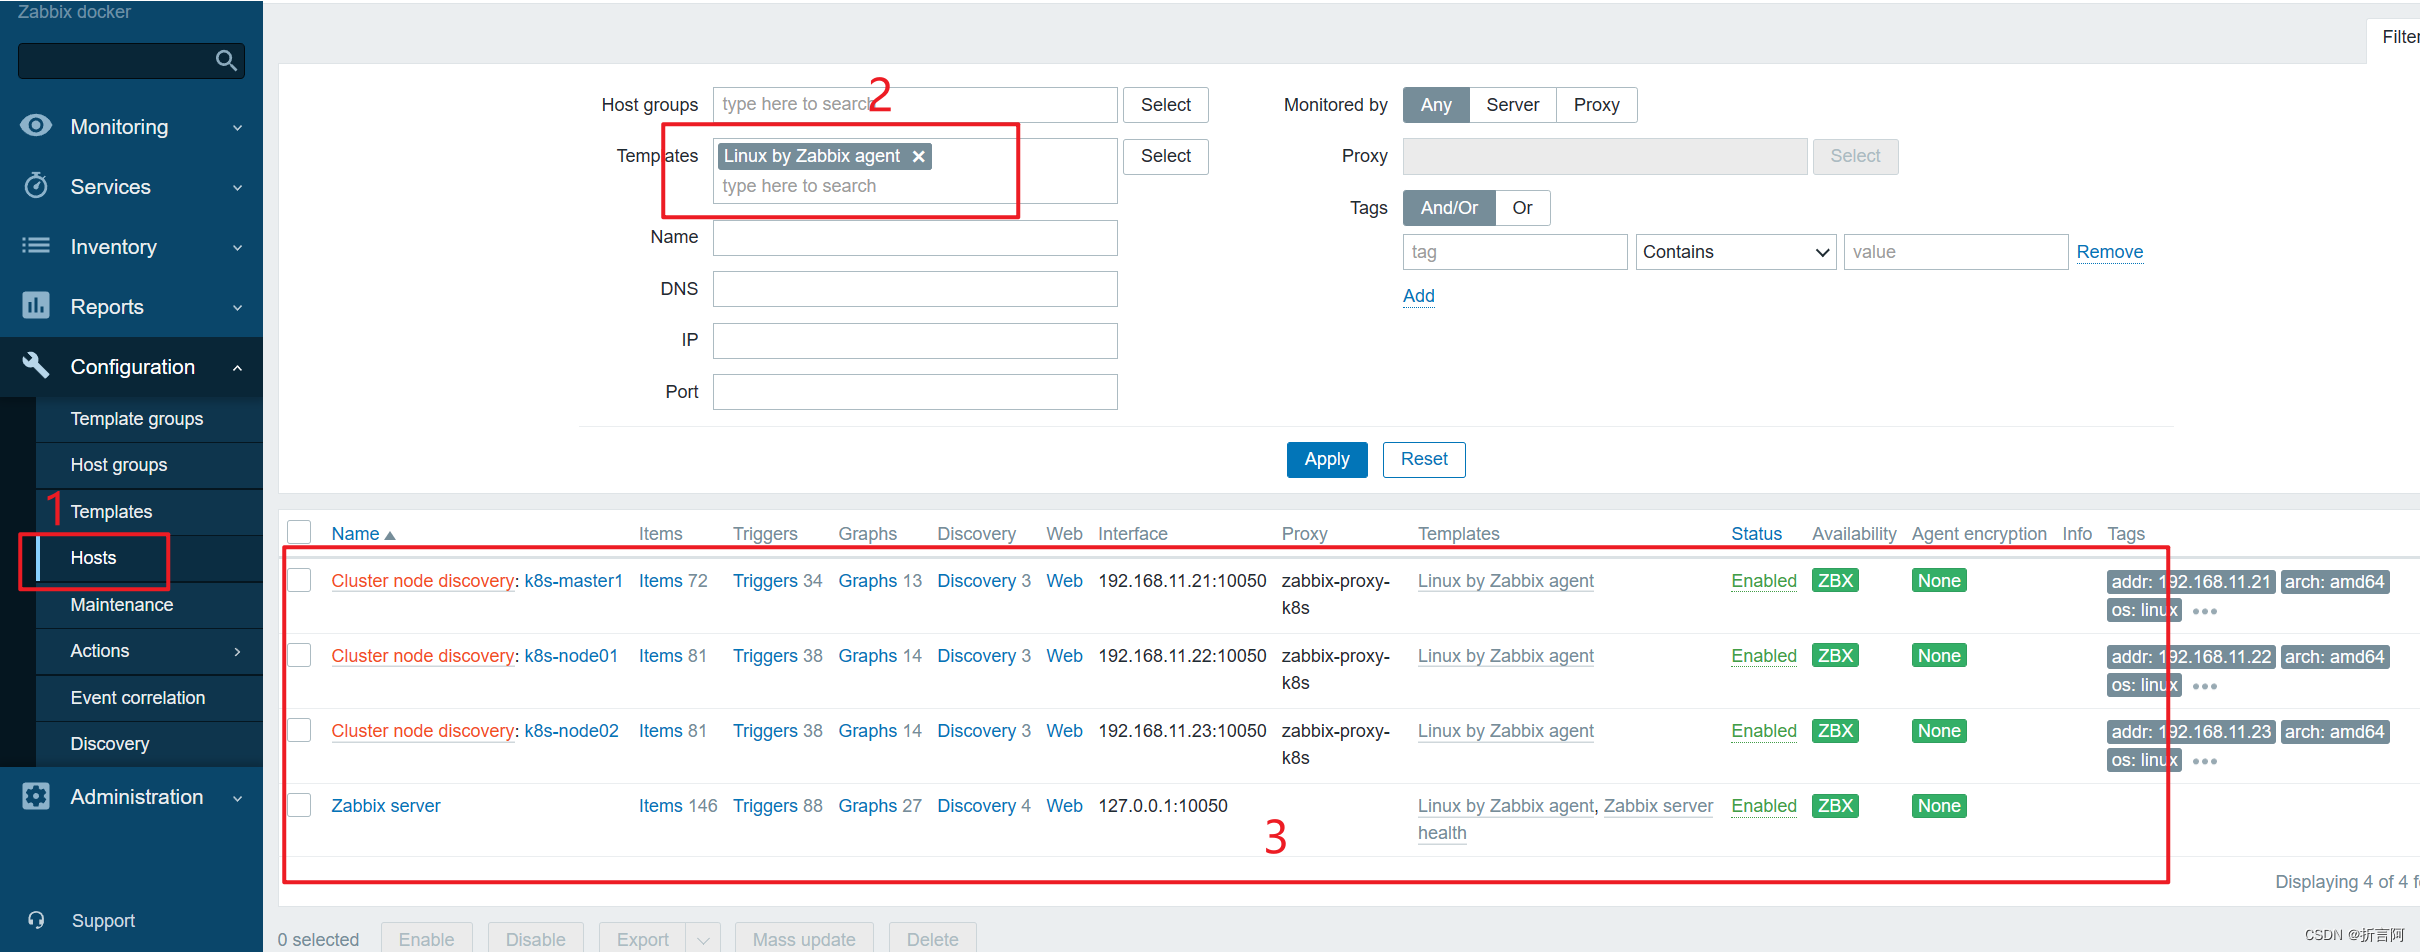Apply the host filter

click(x=1327, y=460)
